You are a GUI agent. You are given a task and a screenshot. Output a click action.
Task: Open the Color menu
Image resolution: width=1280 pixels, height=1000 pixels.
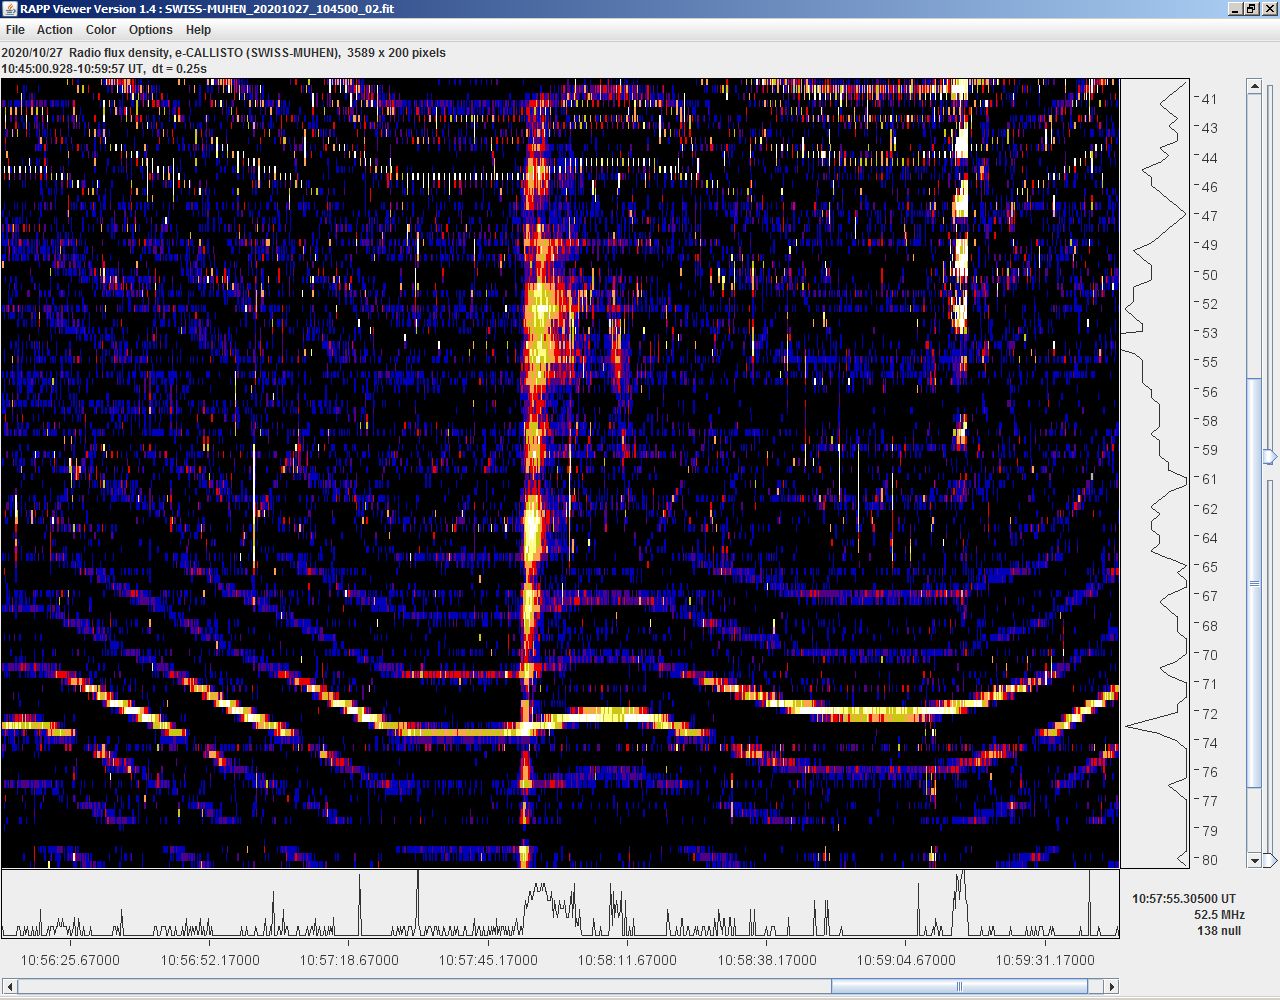point(101,30)
